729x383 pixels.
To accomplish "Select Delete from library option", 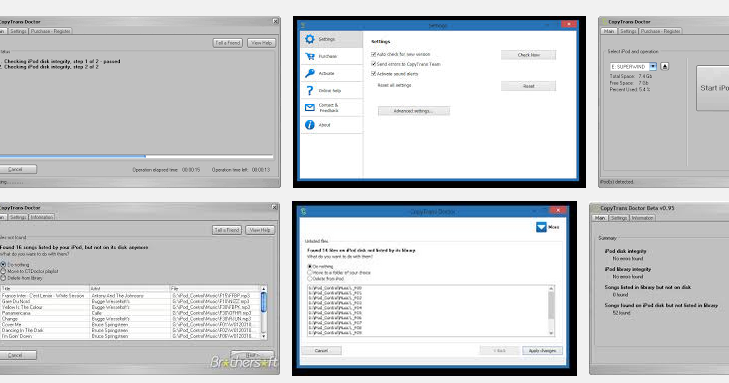I will click(x=3, y=278).
